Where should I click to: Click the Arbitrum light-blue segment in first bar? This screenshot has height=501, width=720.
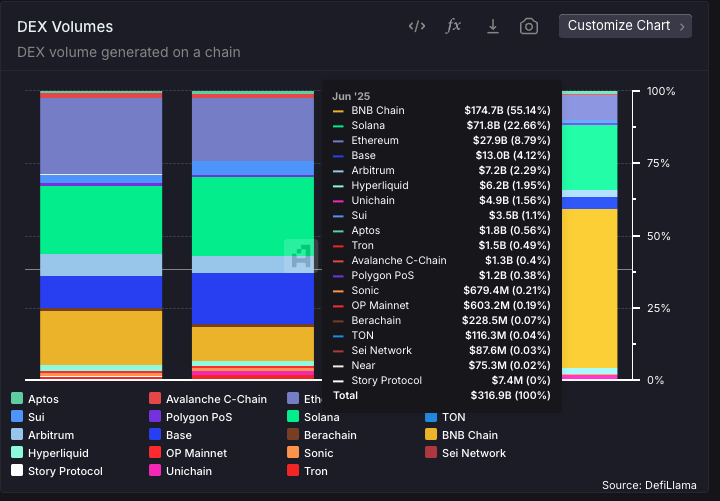tap(101, 265)
